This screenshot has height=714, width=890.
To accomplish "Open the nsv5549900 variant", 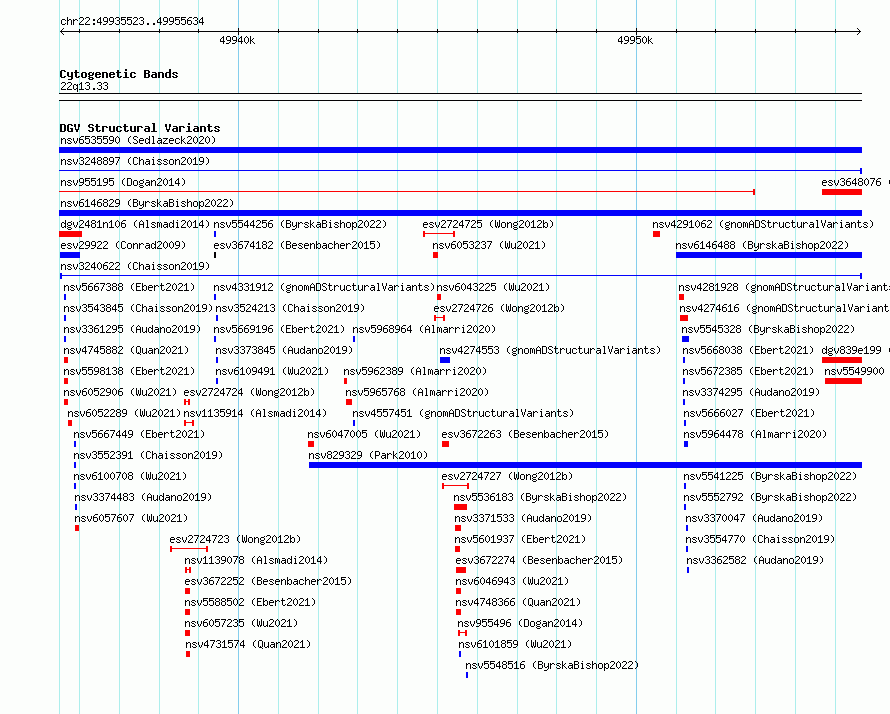I will [854, 371].
